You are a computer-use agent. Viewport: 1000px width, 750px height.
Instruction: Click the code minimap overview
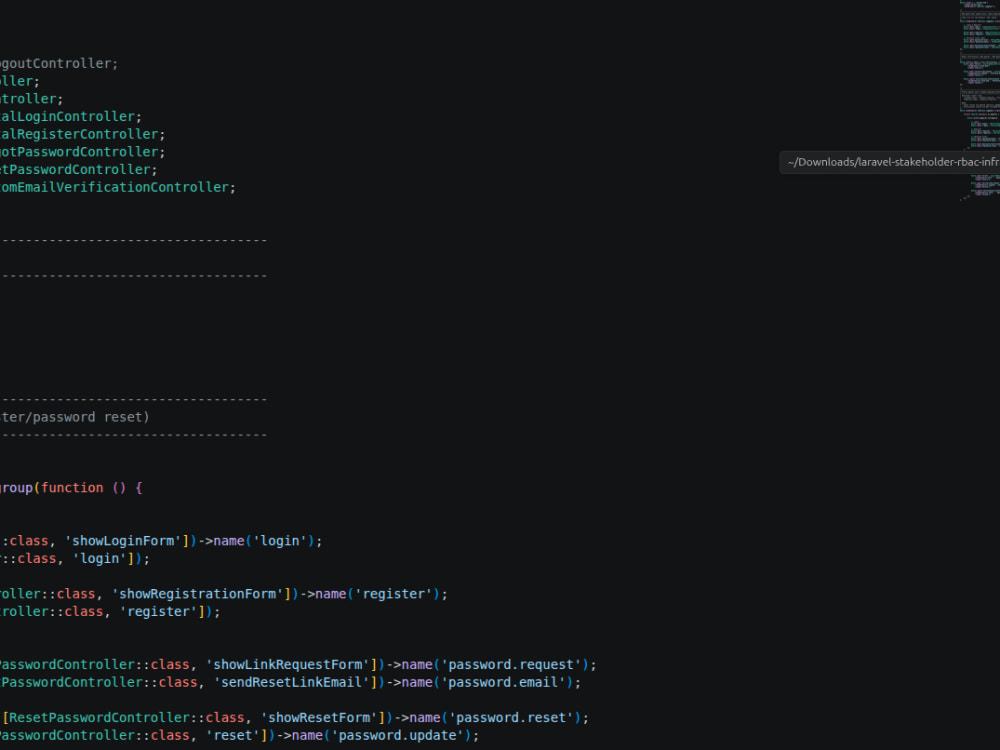980,101
